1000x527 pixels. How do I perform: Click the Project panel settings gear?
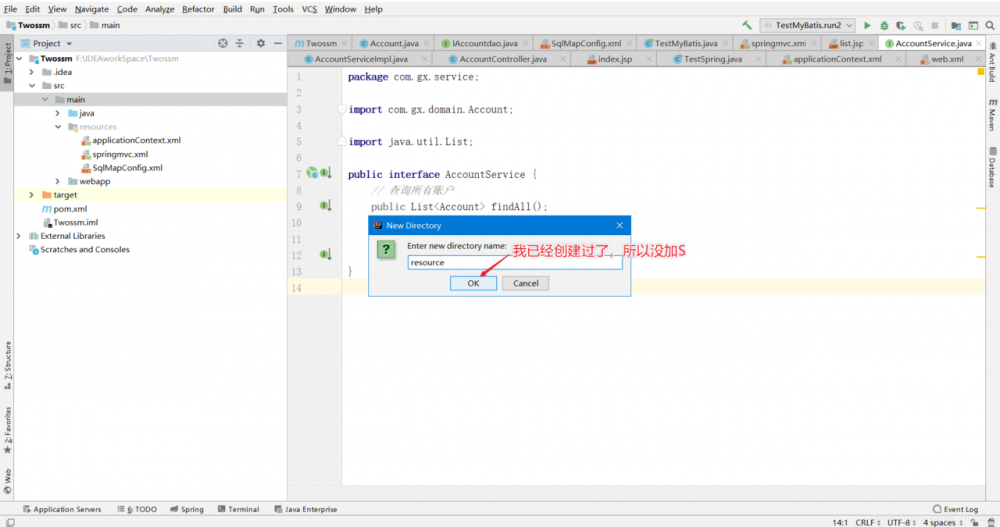pos(261,44)
